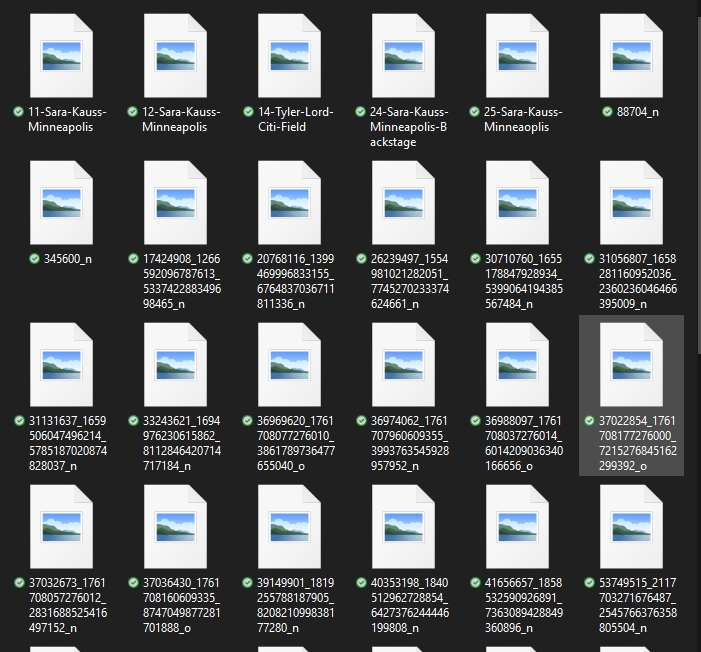The width and height of the screenshot is (701, 652).
Task: Click the image icon for file 17424908_1266
Action: pos(175,203)
